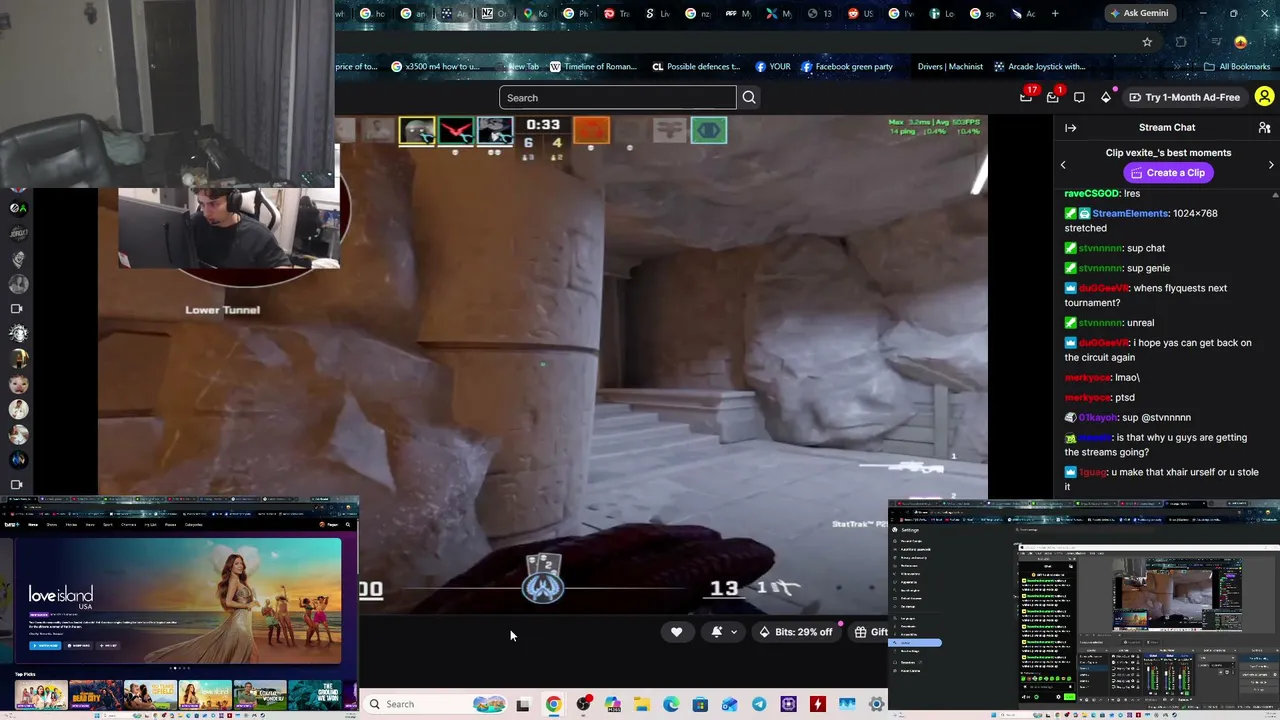
Task: Focus the Twitch search input field
Action: coord(618,97)
